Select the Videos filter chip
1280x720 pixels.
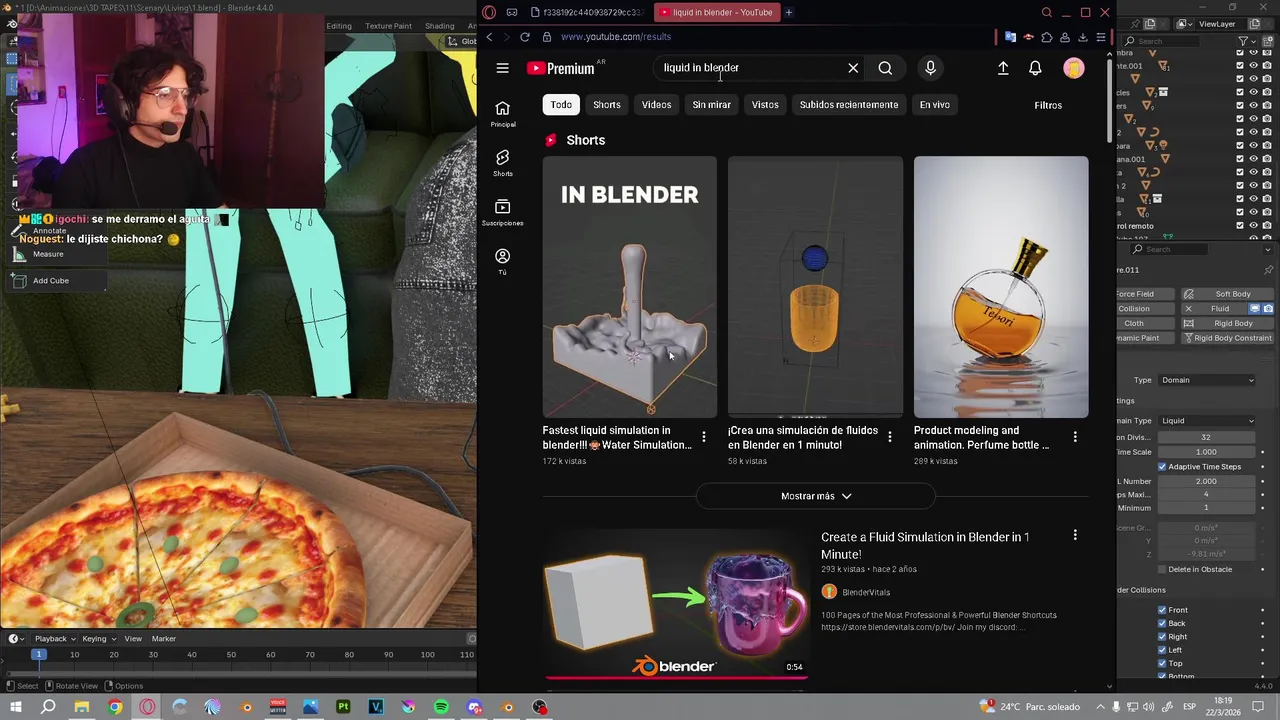(x=656, y=105)
